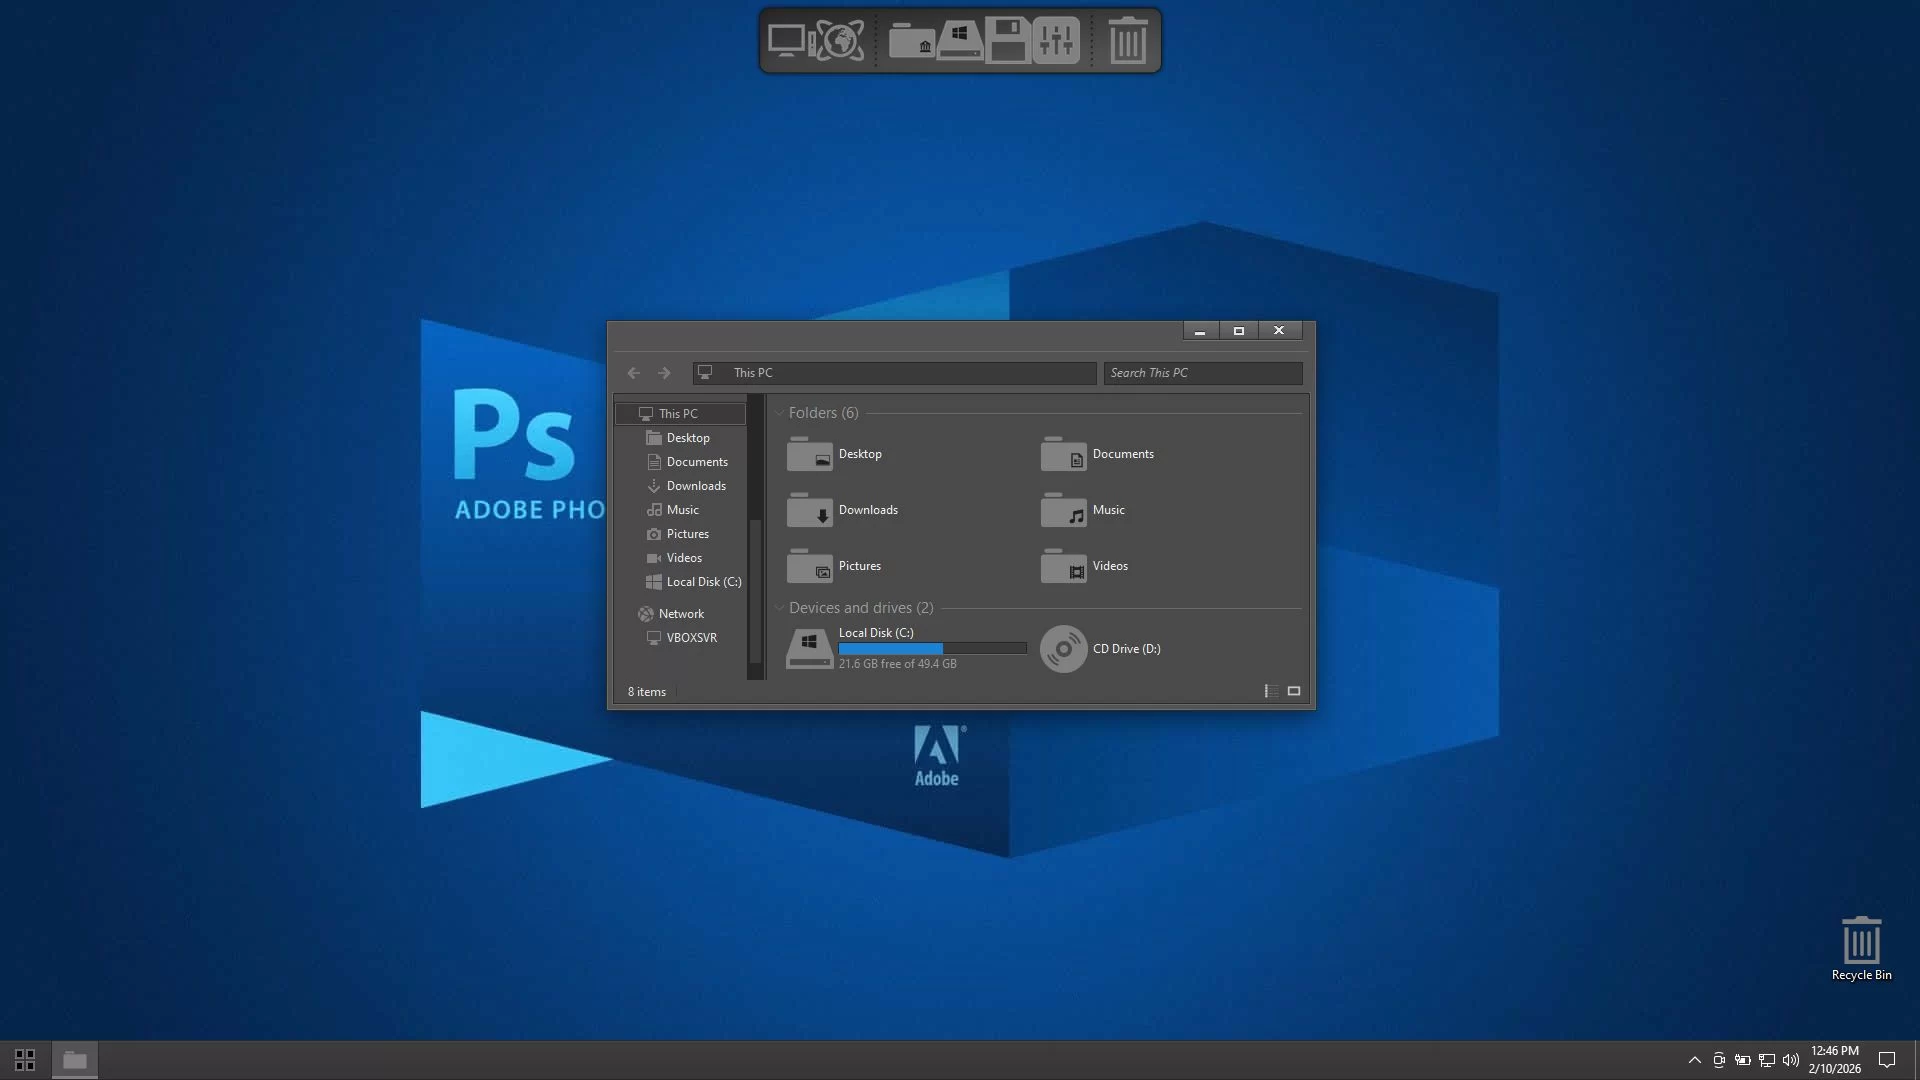Show hidden system tray icons chevron
The height and width of the screenshot is (1080, 1920).
pos(1694,1060)
